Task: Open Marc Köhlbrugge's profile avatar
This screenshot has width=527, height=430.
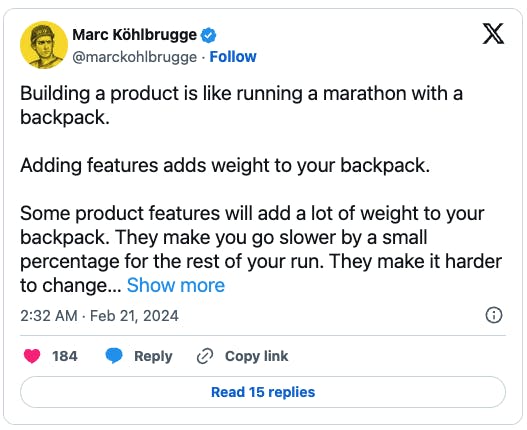Action: point(44,45)
